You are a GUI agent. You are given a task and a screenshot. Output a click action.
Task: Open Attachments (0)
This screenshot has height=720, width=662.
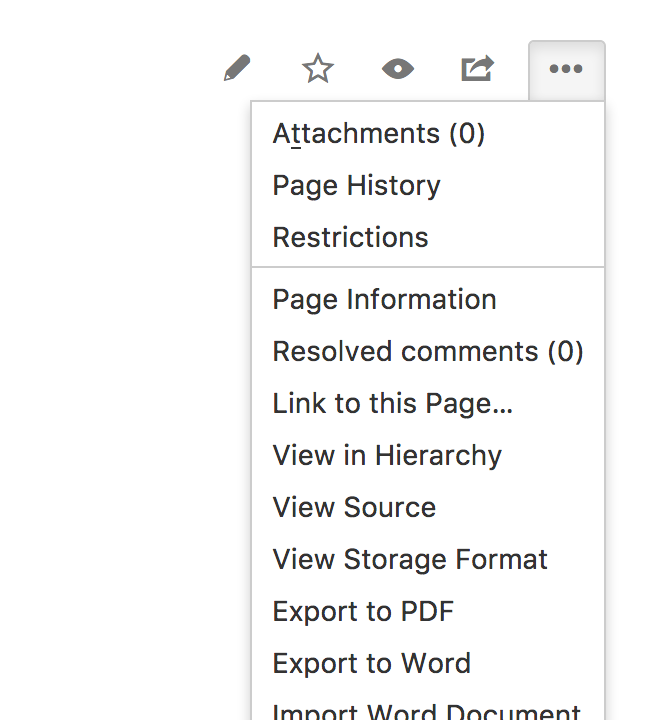click(x=428, y=134)
